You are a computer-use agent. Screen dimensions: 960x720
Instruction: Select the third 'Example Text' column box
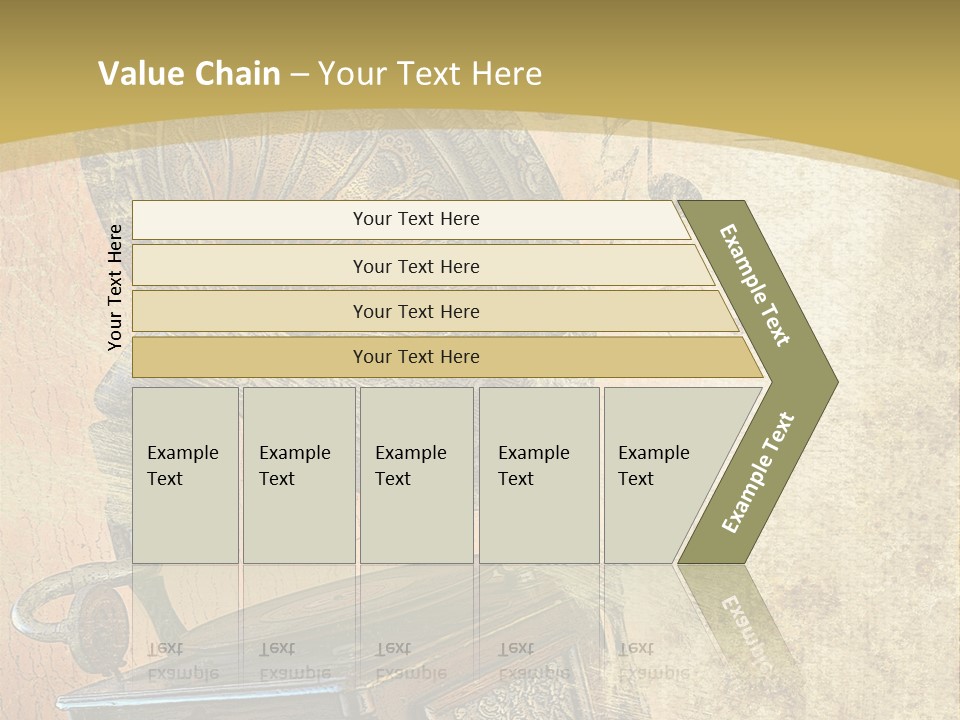pos(417,475)
